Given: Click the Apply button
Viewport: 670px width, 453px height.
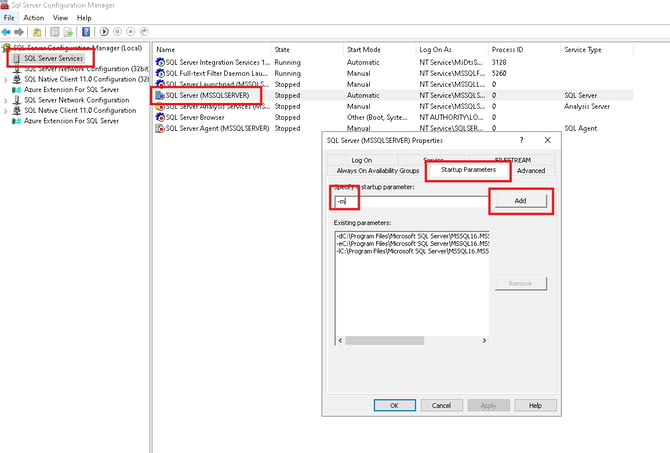Looking at the screenshot, I should tap(488, 406).
